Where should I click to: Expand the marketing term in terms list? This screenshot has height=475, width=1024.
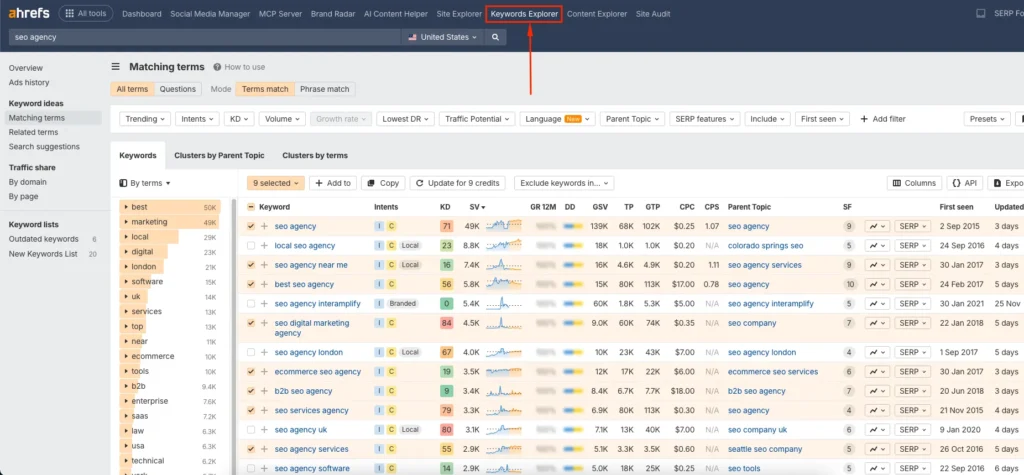pos(125,222)
